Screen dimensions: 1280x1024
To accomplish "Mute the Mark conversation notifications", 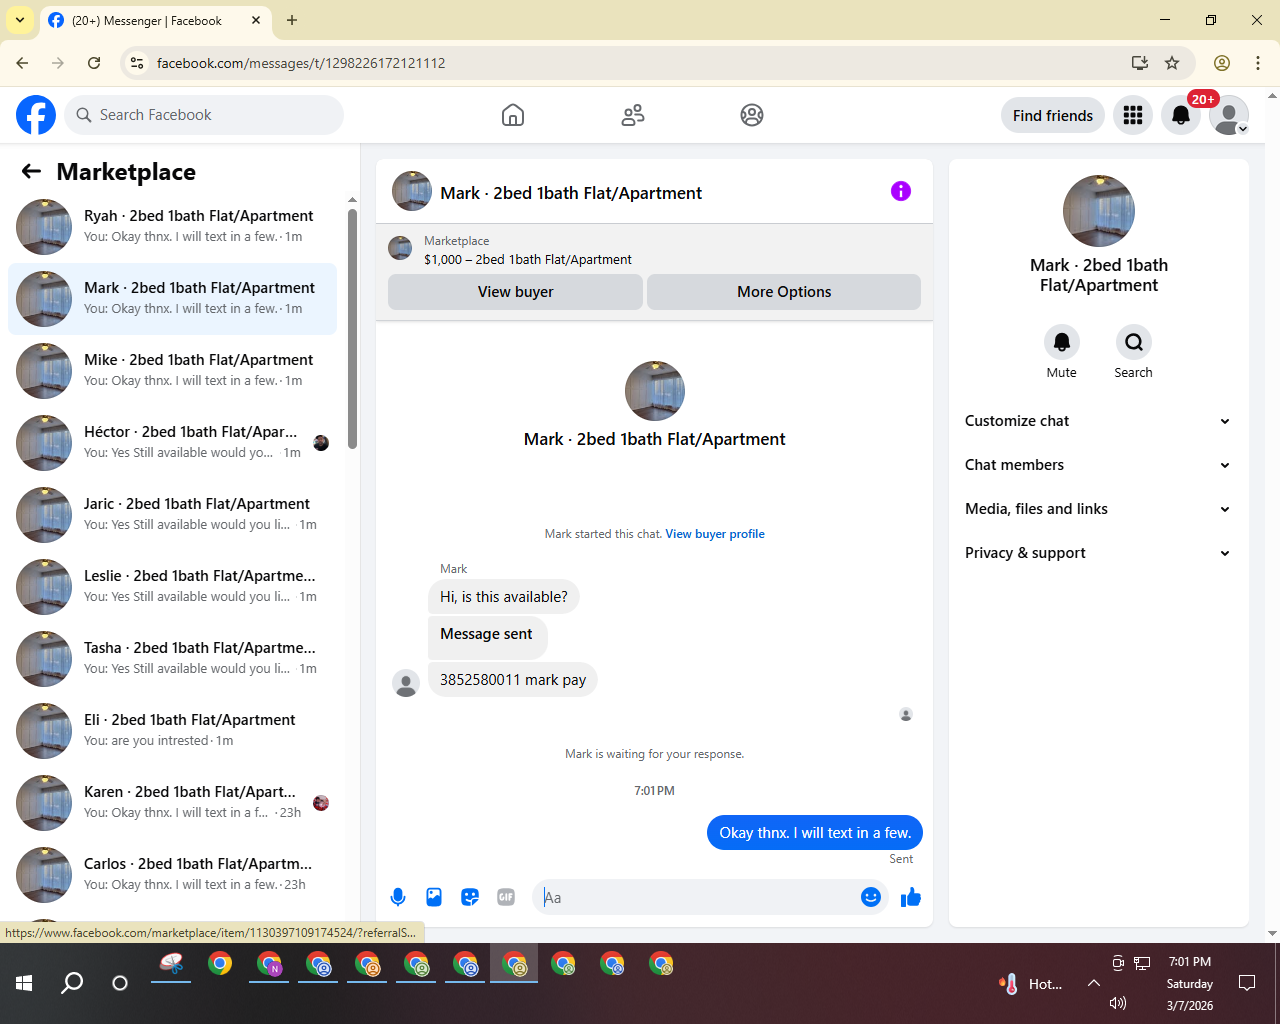I will [1062, 342].
